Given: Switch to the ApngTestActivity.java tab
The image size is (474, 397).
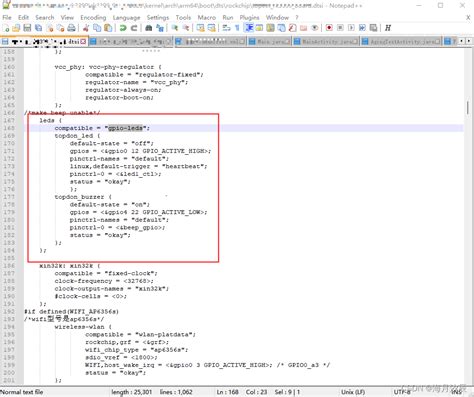Looking at the screenshot, I should pyautogui.click(x=401, y=42).
